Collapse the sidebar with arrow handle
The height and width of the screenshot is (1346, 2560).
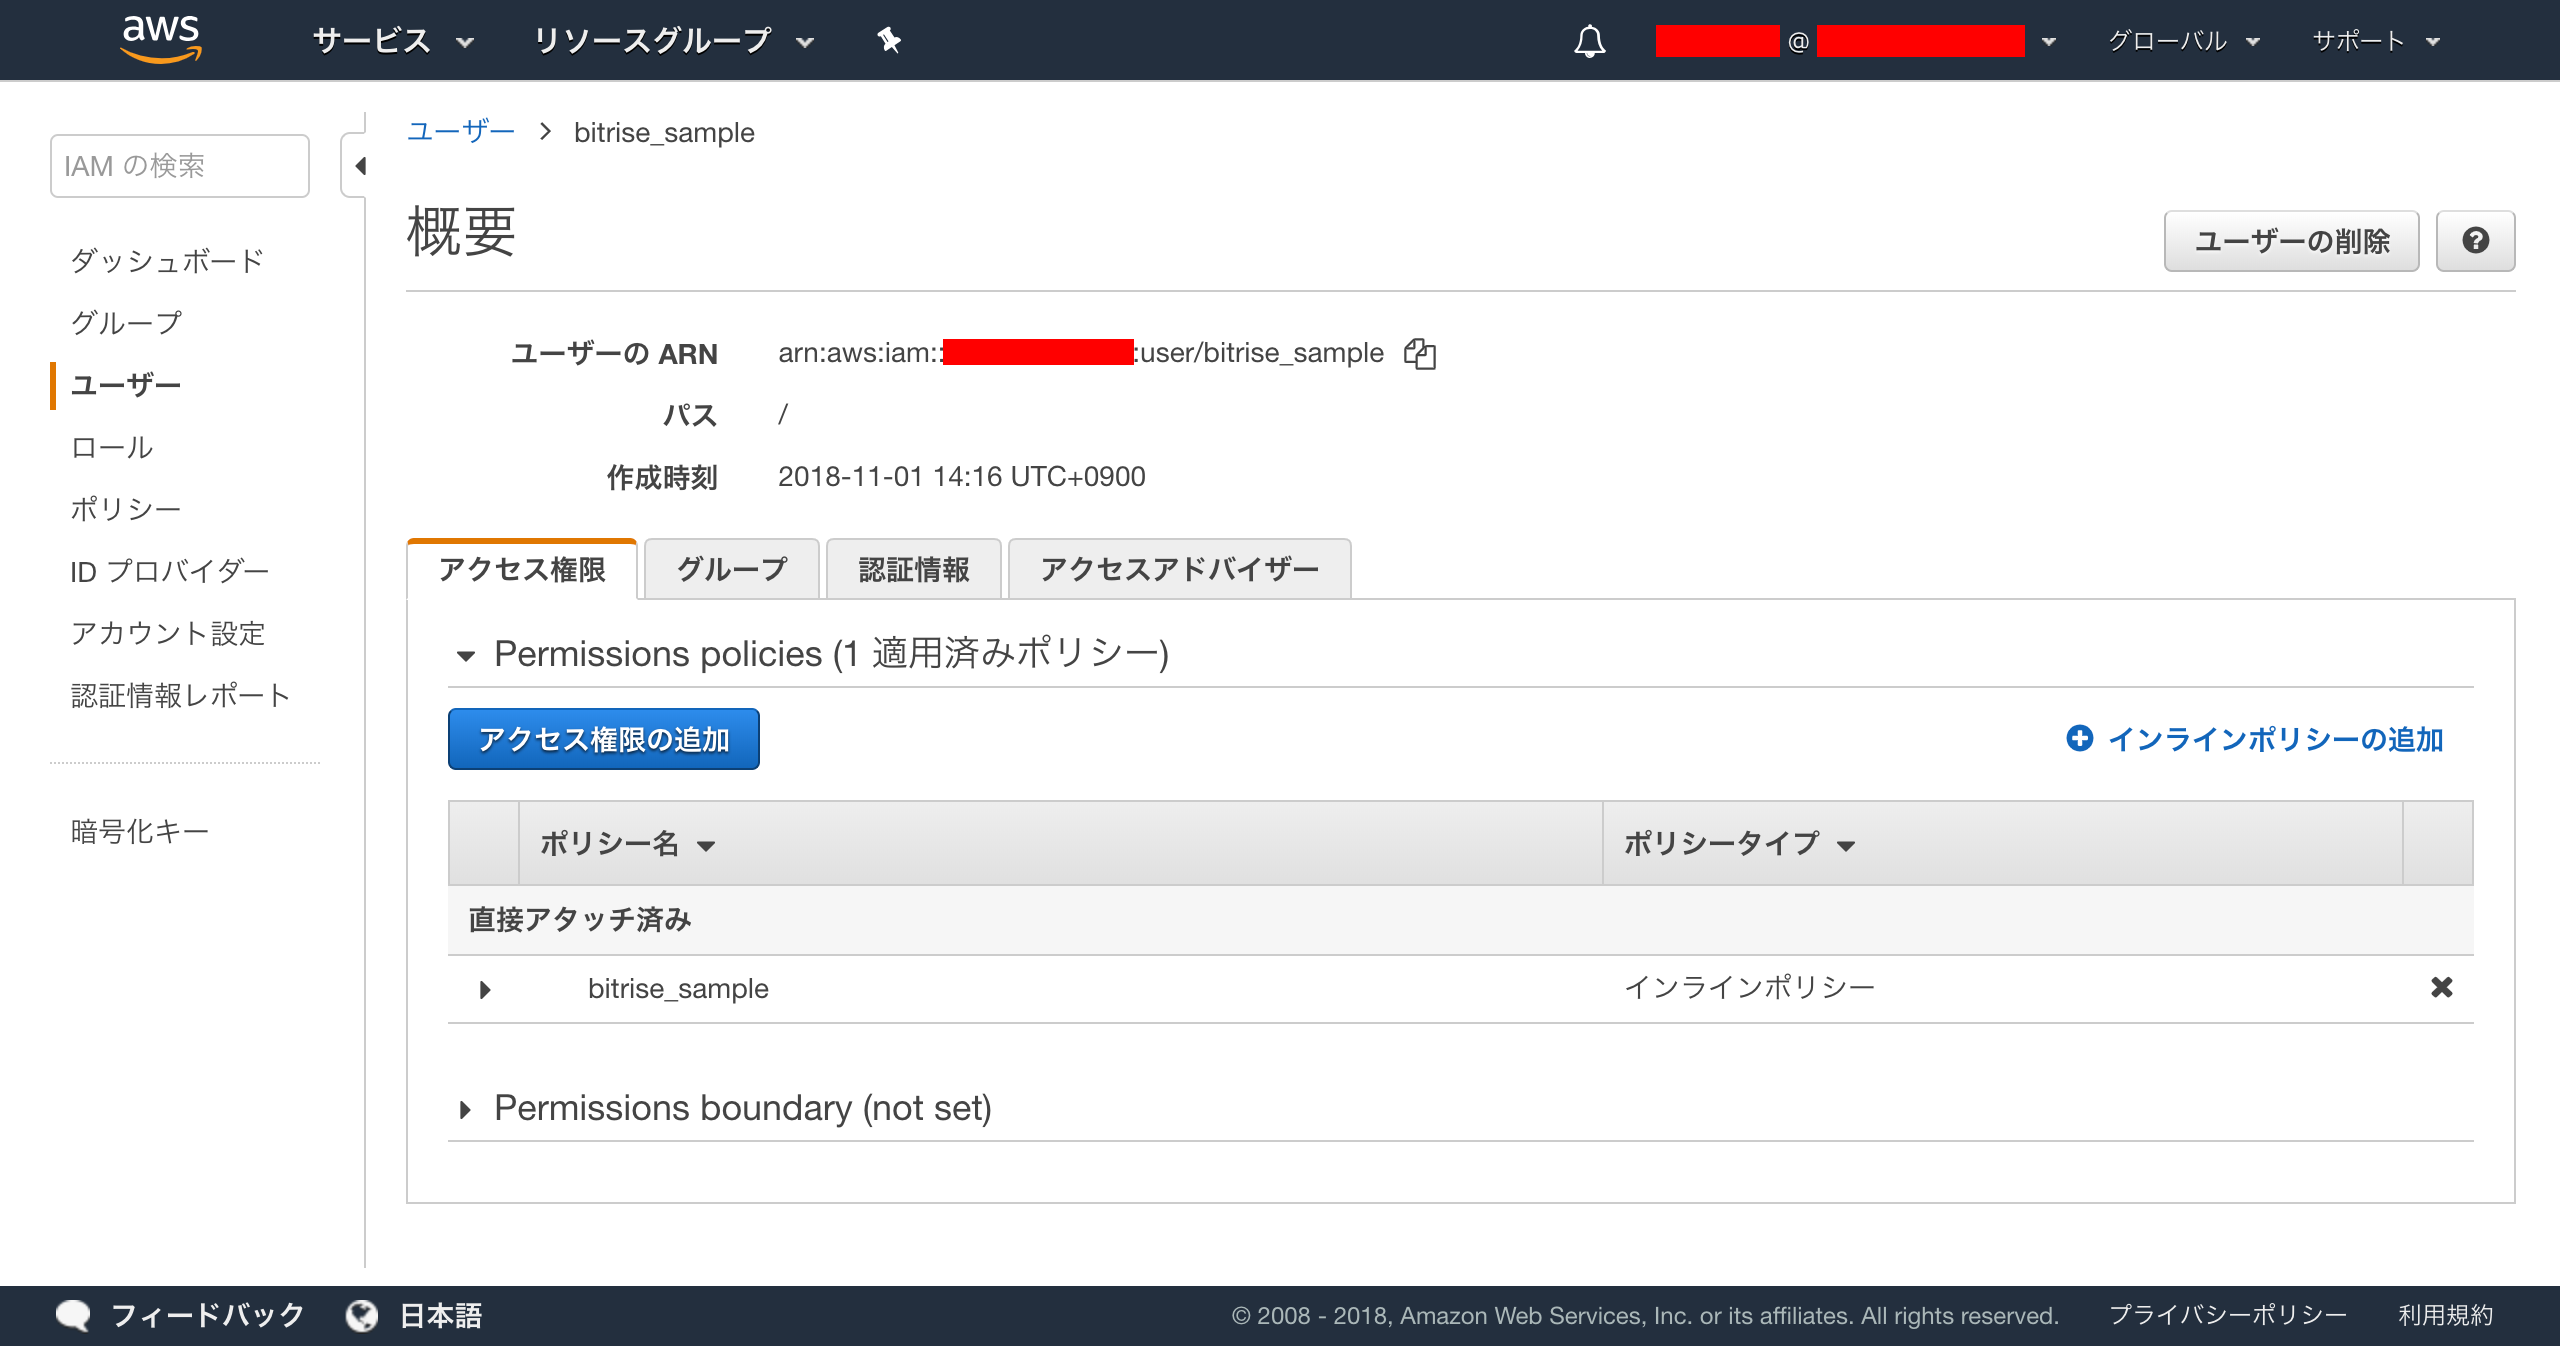(x=355, y=165)
